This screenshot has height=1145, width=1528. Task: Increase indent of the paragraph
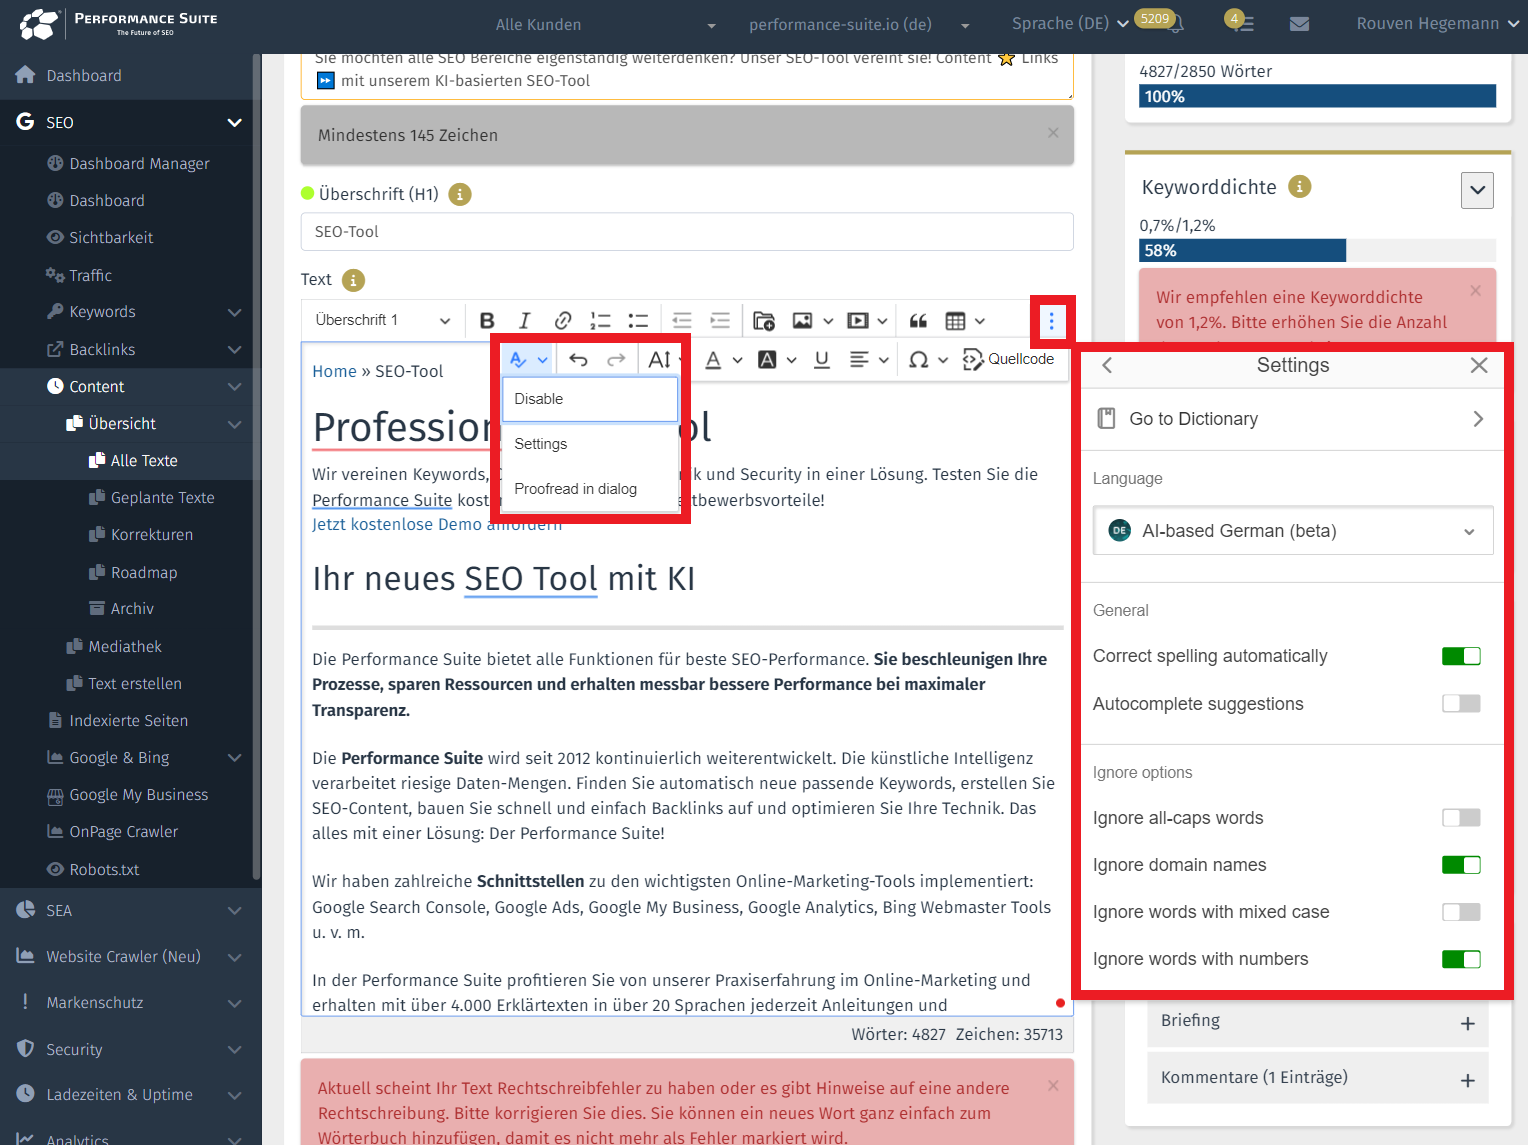point(720,321)
